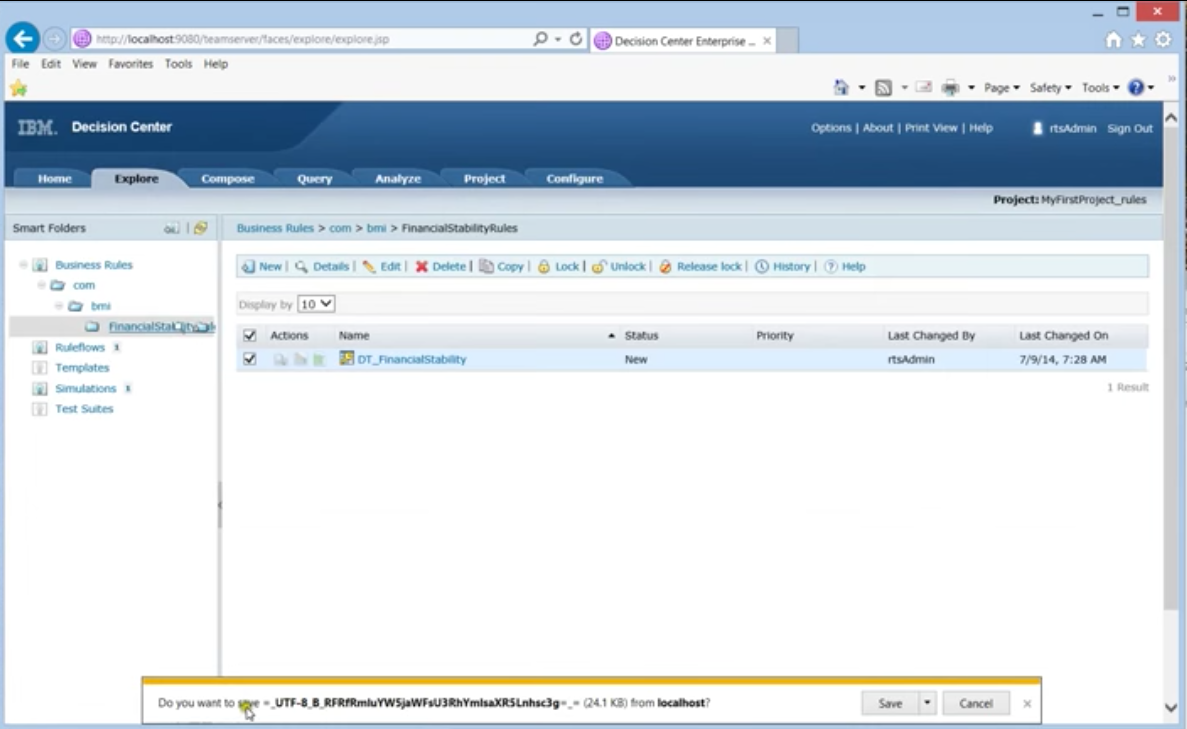Screen dimensions: 1187x729
Task: Click the About link in the header
Action: [x=877, y=128]
